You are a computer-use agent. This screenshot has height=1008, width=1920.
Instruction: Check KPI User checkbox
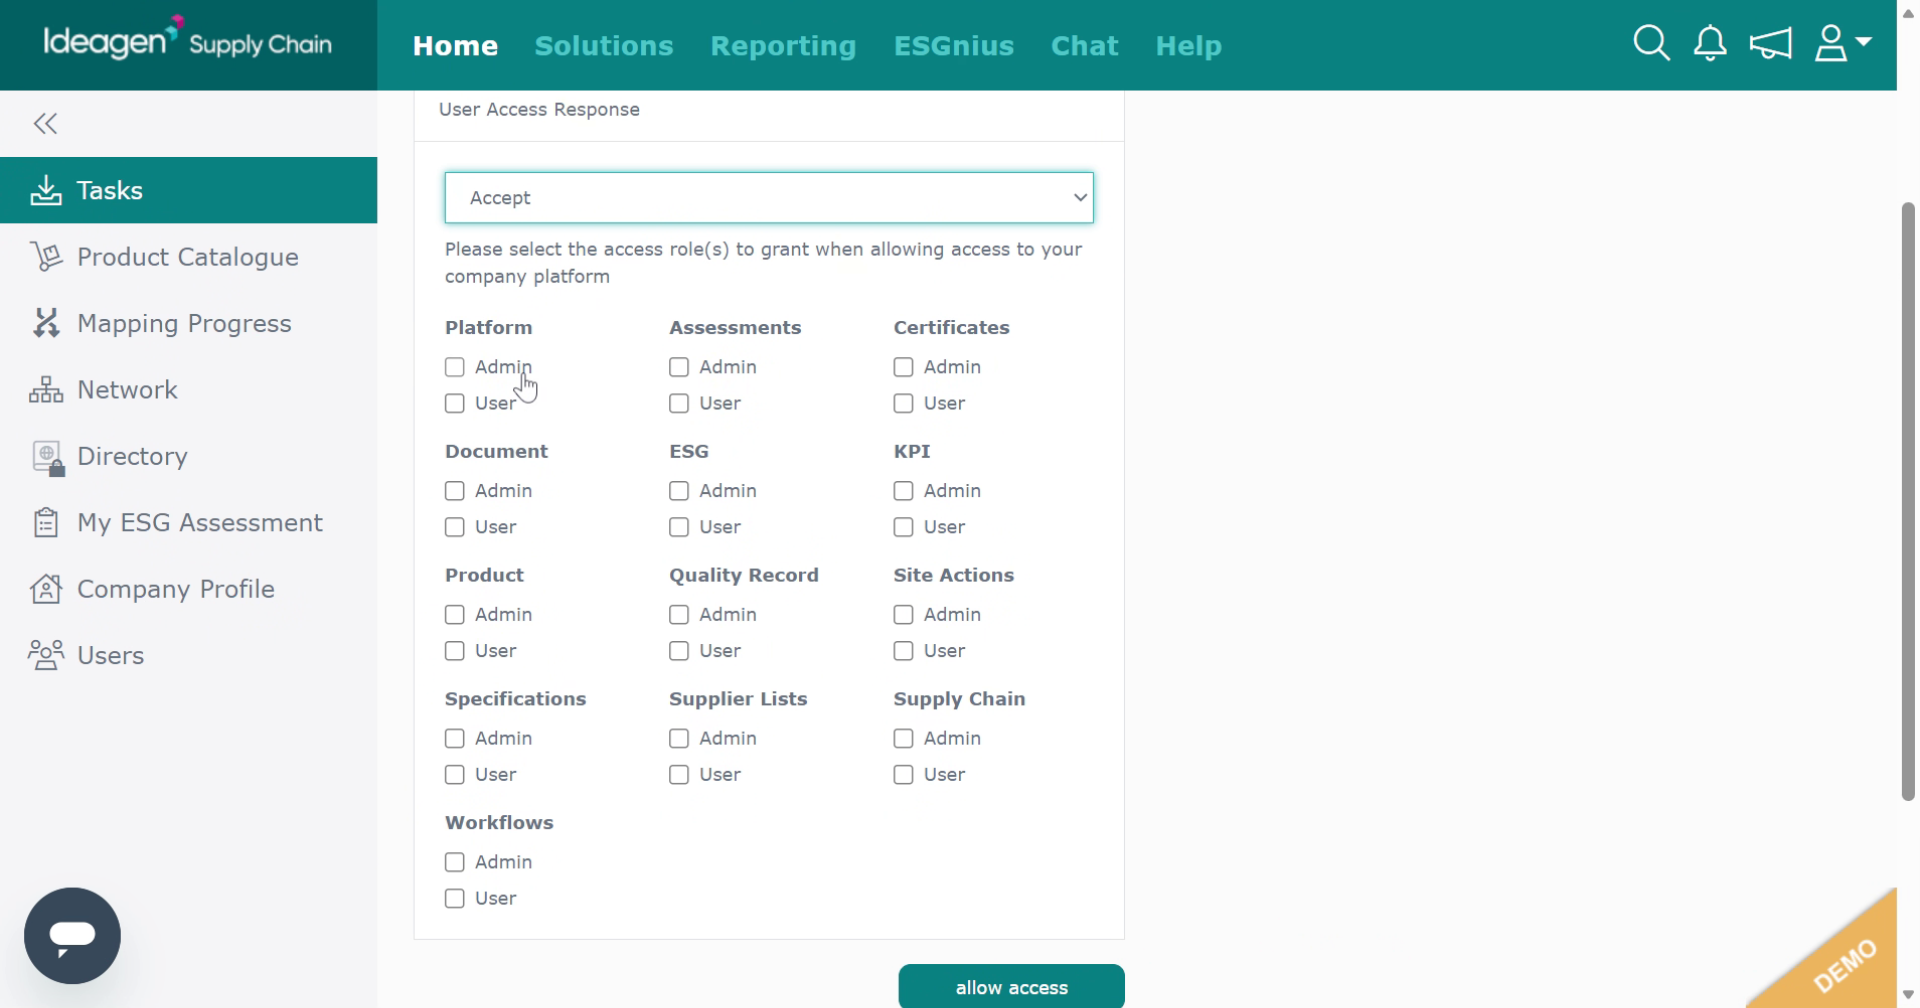[903, 527]
